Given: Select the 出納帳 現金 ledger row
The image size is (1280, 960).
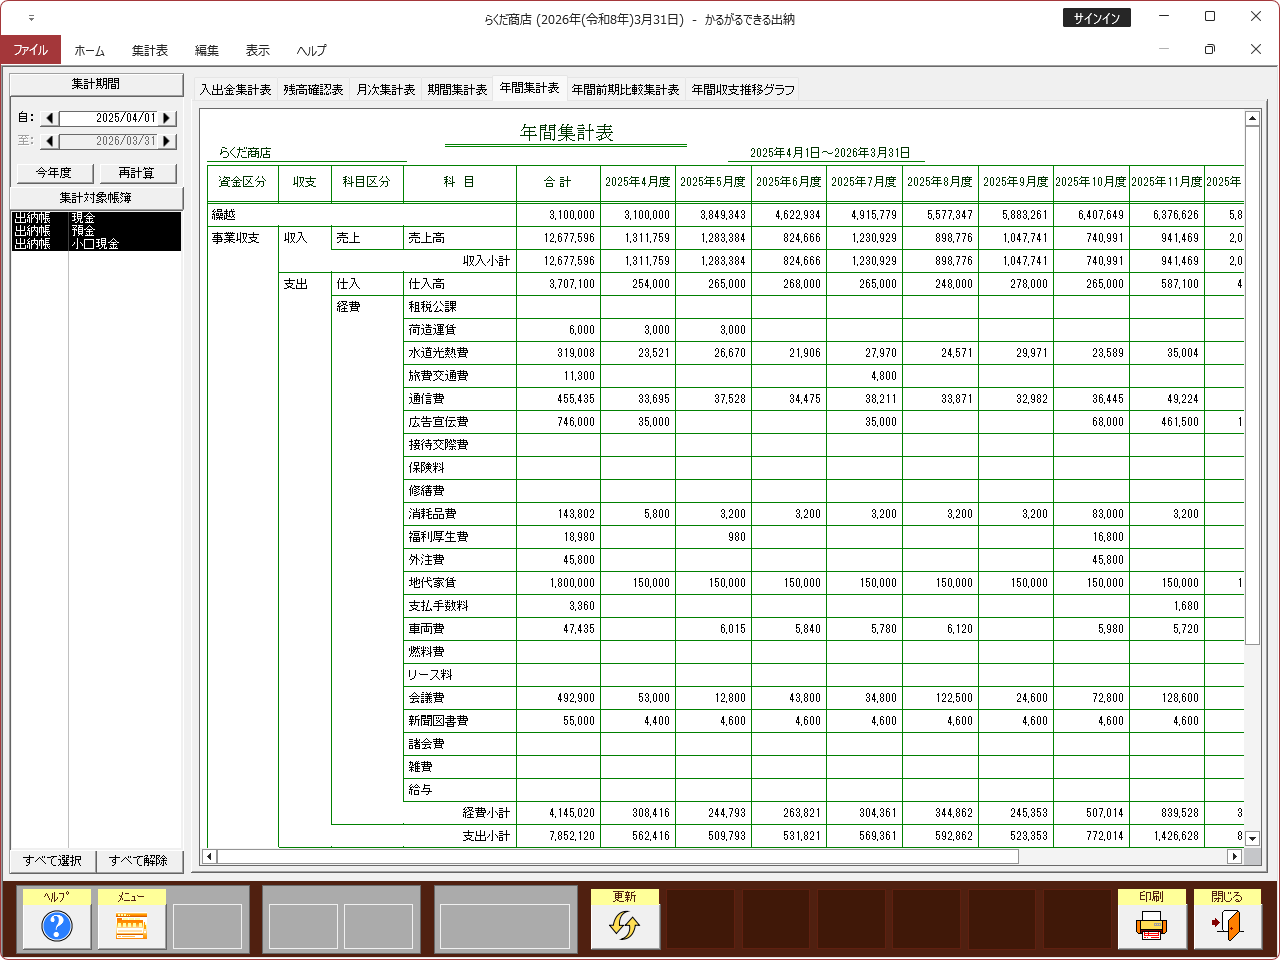Looking at the screenshot, I should [x=95, y=218].
